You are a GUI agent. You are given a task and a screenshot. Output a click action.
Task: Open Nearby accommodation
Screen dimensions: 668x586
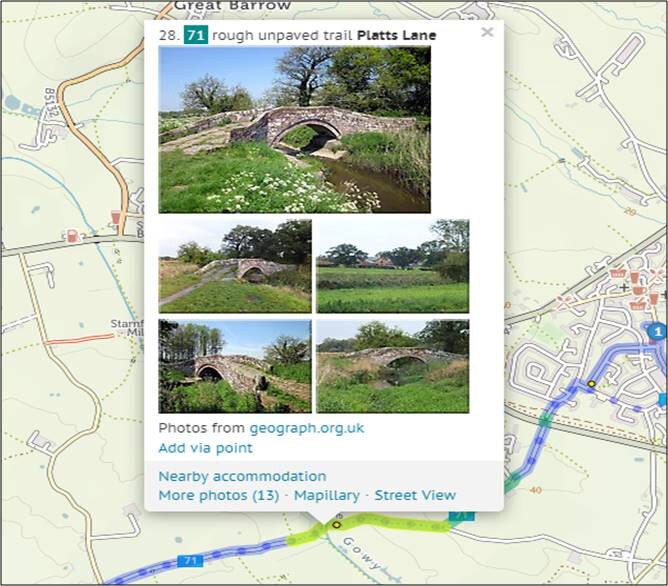[x=242, y=476]
